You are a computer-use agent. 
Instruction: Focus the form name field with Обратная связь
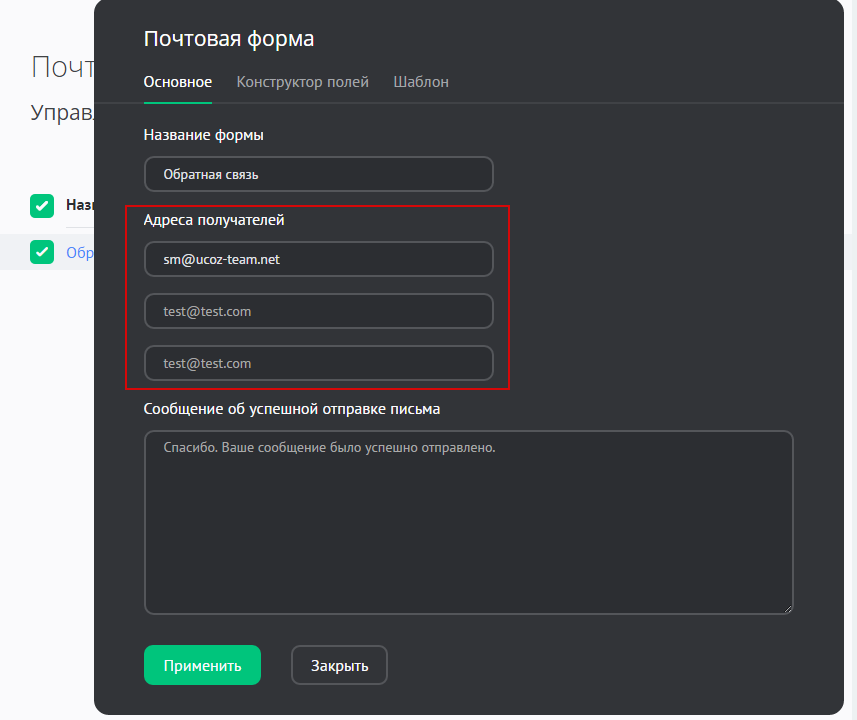point(318,174)
